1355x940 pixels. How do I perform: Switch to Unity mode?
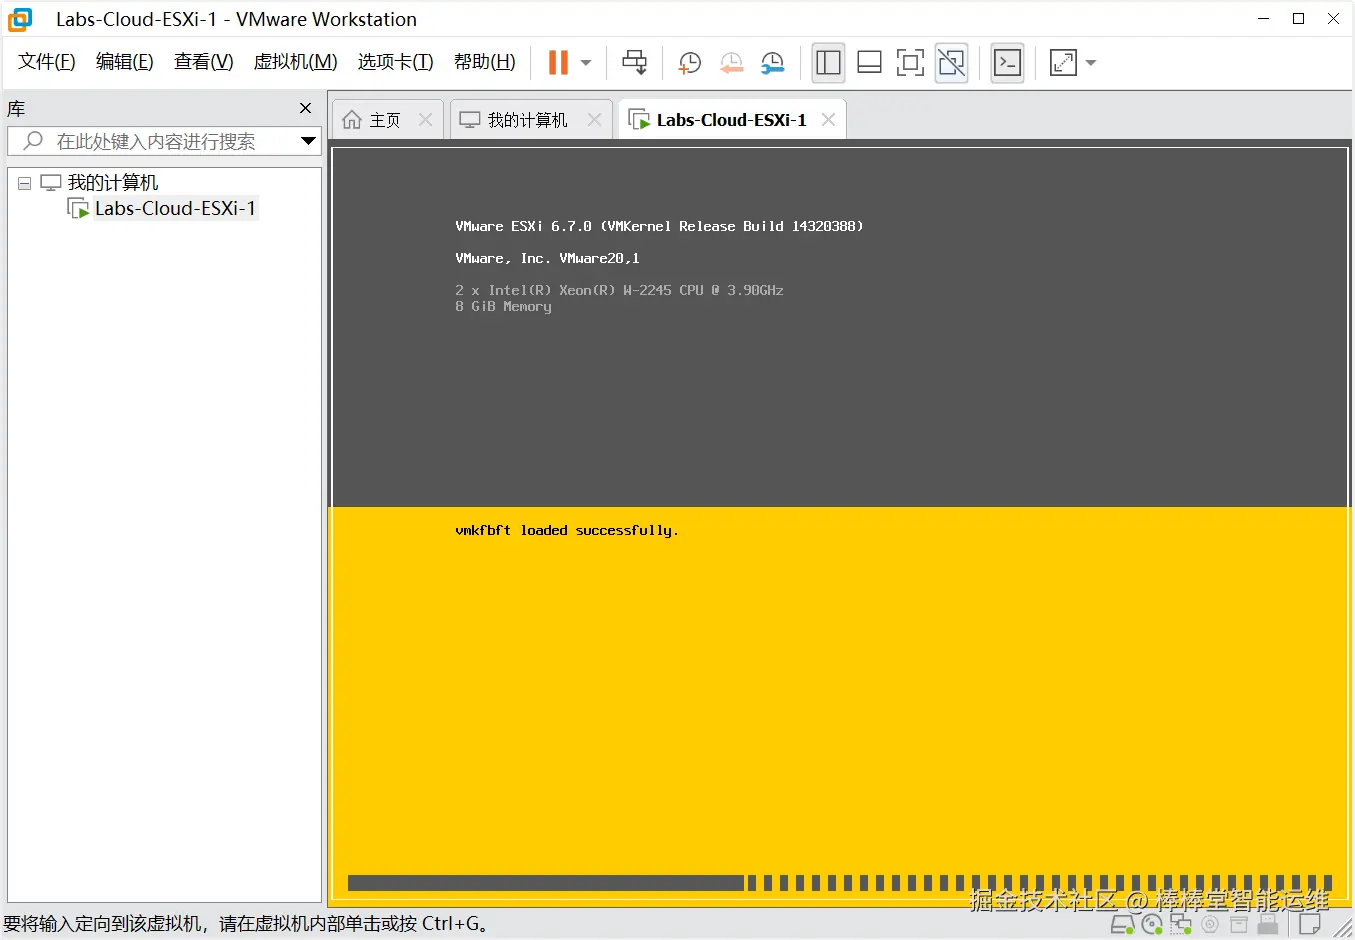(x=951, y=62)
